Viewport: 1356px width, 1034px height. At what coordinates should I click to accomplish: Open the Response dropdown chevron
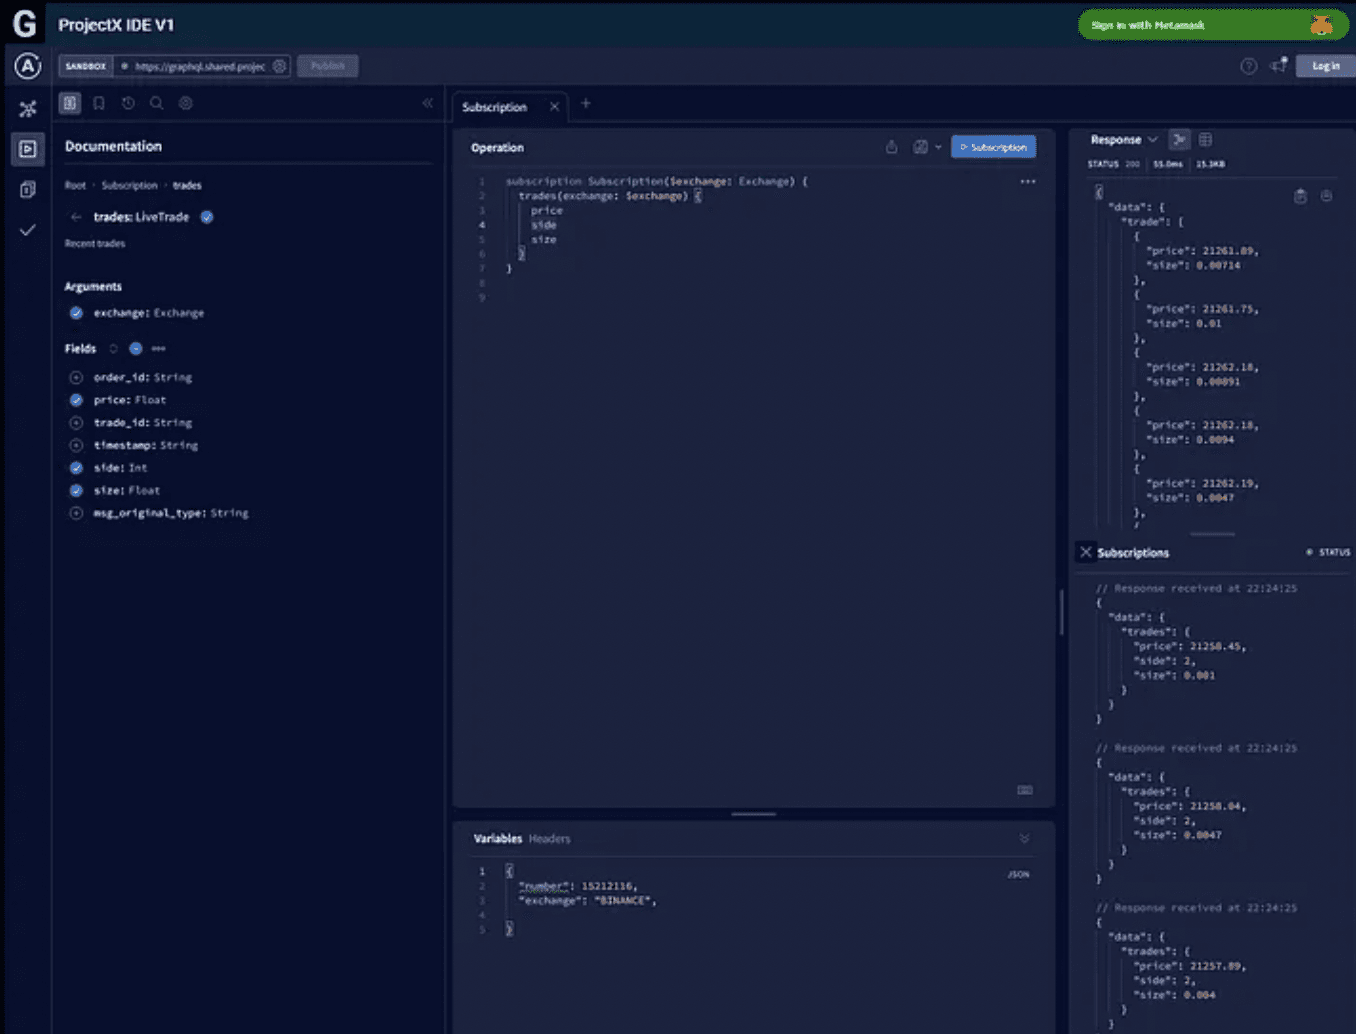(x=1152, y=140)
